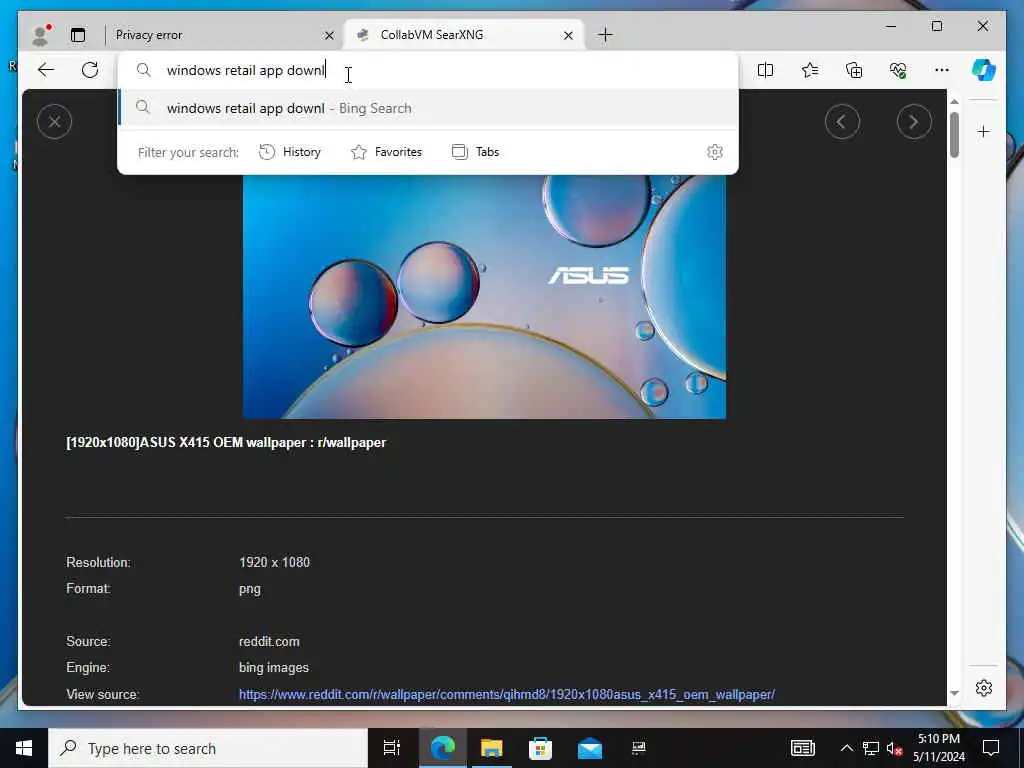The height and width of the screenshot is (768, 1024).
Task: Open the Mail app from taskbar
Action: (590, 748)
